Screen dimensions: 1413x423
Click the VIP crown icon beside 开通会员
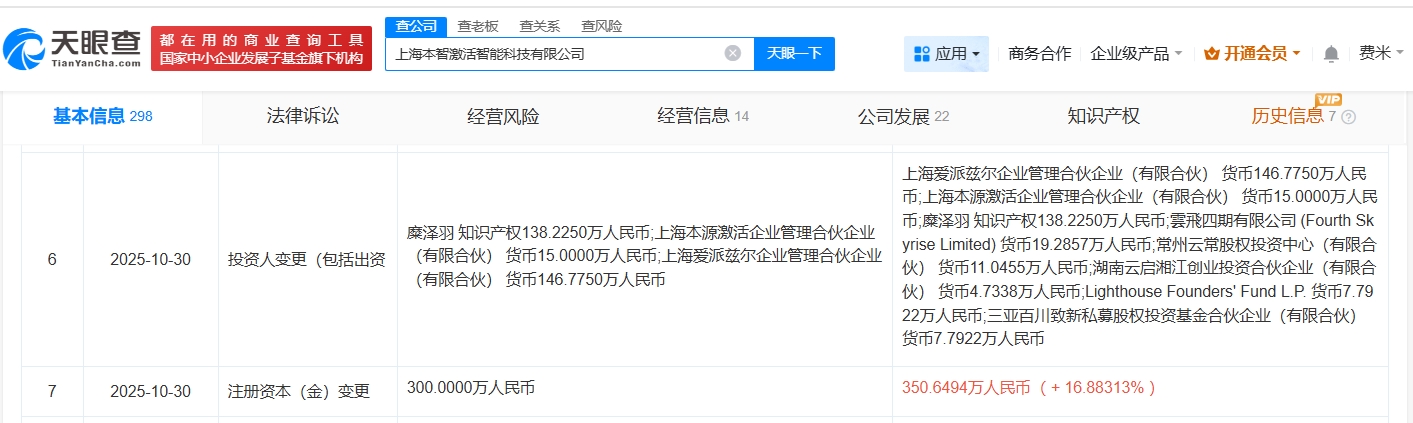coord(1211,53)
